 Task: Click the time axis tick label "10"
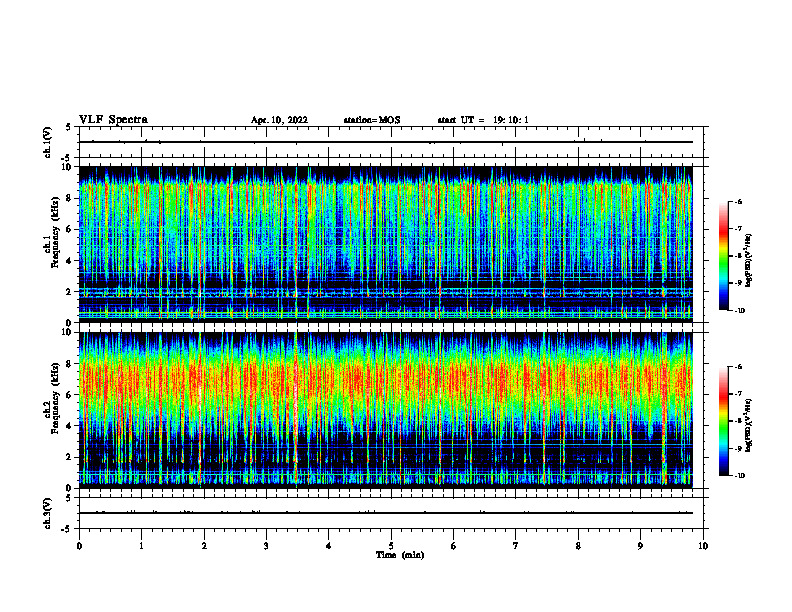(703, 546)
